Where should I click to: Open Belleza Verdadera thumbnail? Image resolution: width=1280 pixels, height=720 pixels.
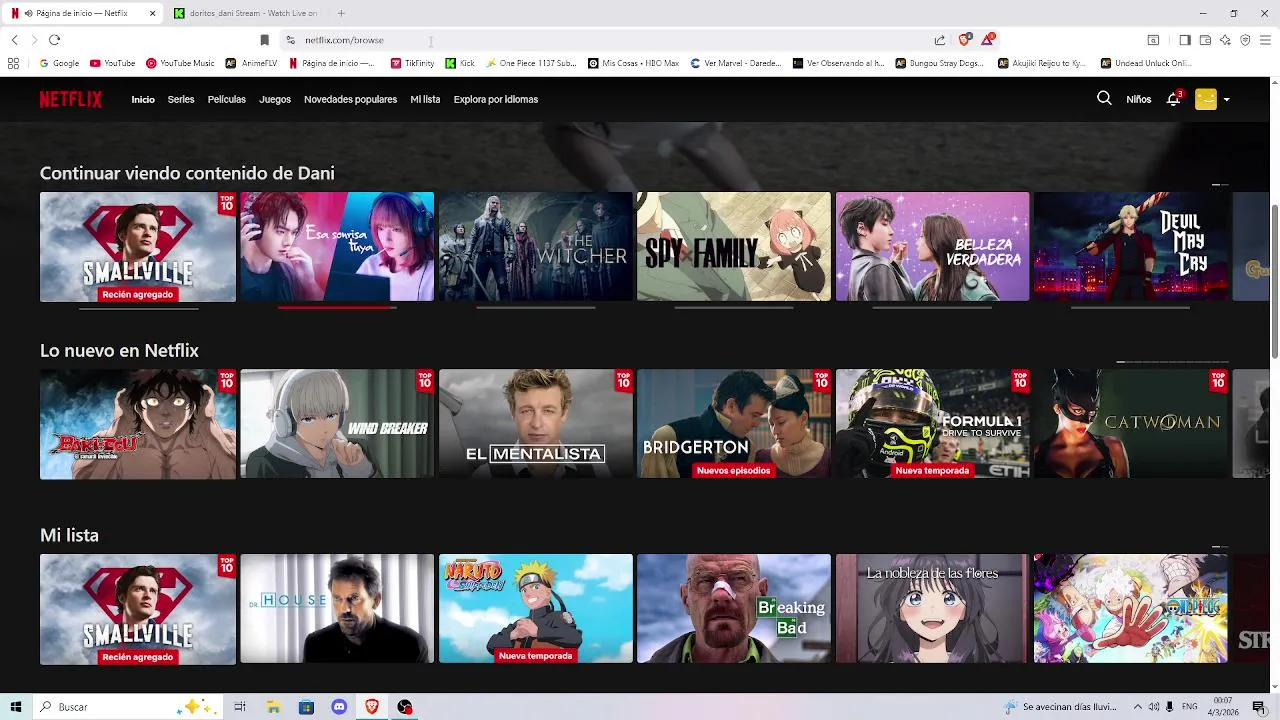click(x=932, y=246)
